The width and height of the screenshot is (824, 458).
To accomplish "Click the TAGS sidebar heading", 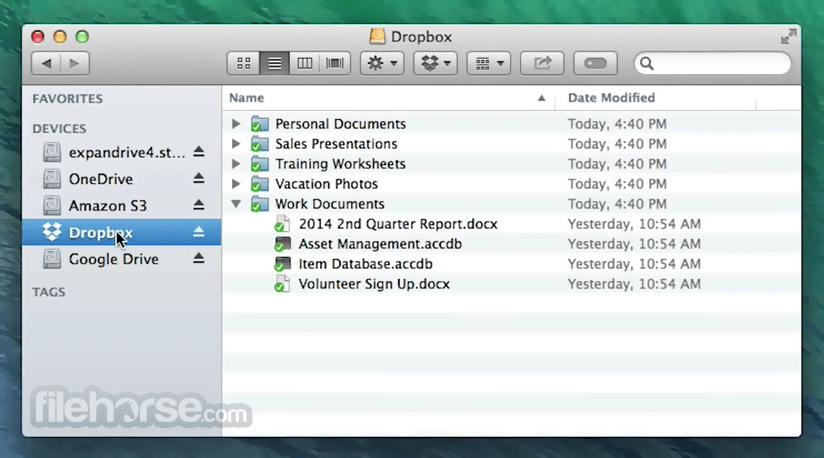I will (x=49, y=292).
